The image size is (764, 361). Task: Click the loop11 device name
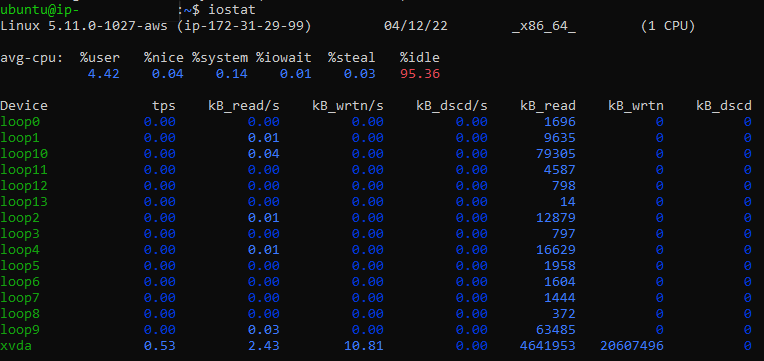[x=24, y=170]
